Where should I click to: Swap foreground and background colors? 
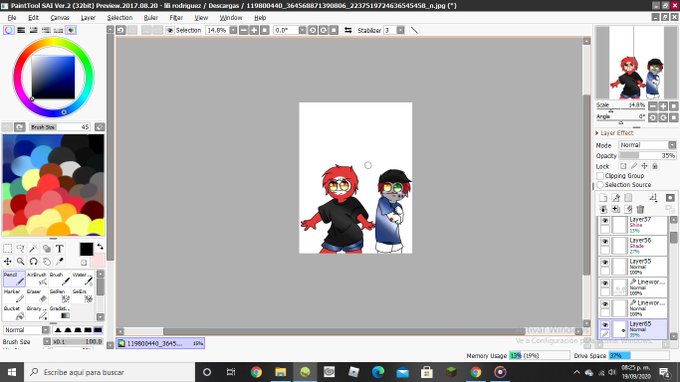[100, 247]
